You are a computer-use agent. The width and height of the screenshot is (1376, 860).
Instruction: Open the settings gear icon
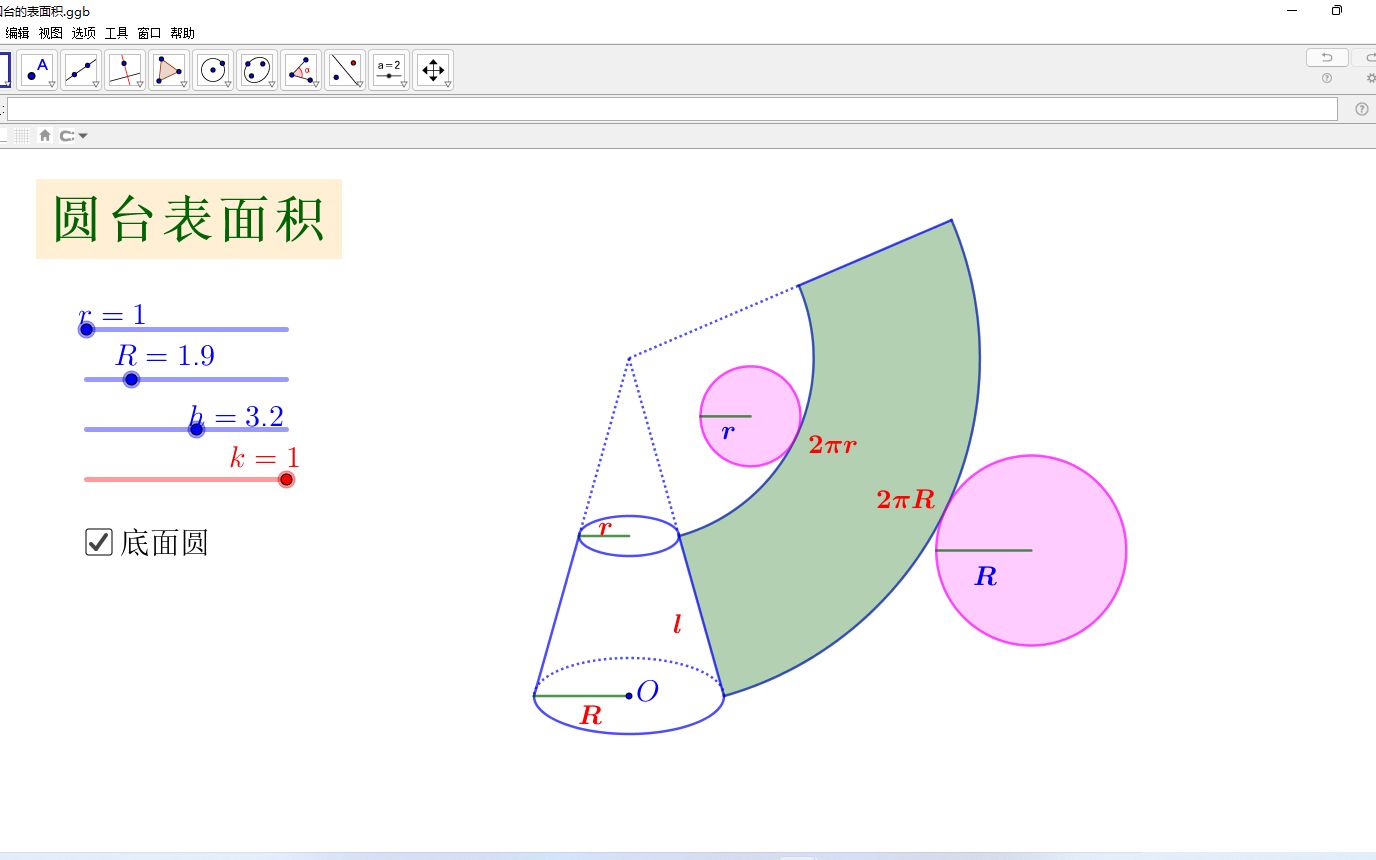click(1370, 78)
